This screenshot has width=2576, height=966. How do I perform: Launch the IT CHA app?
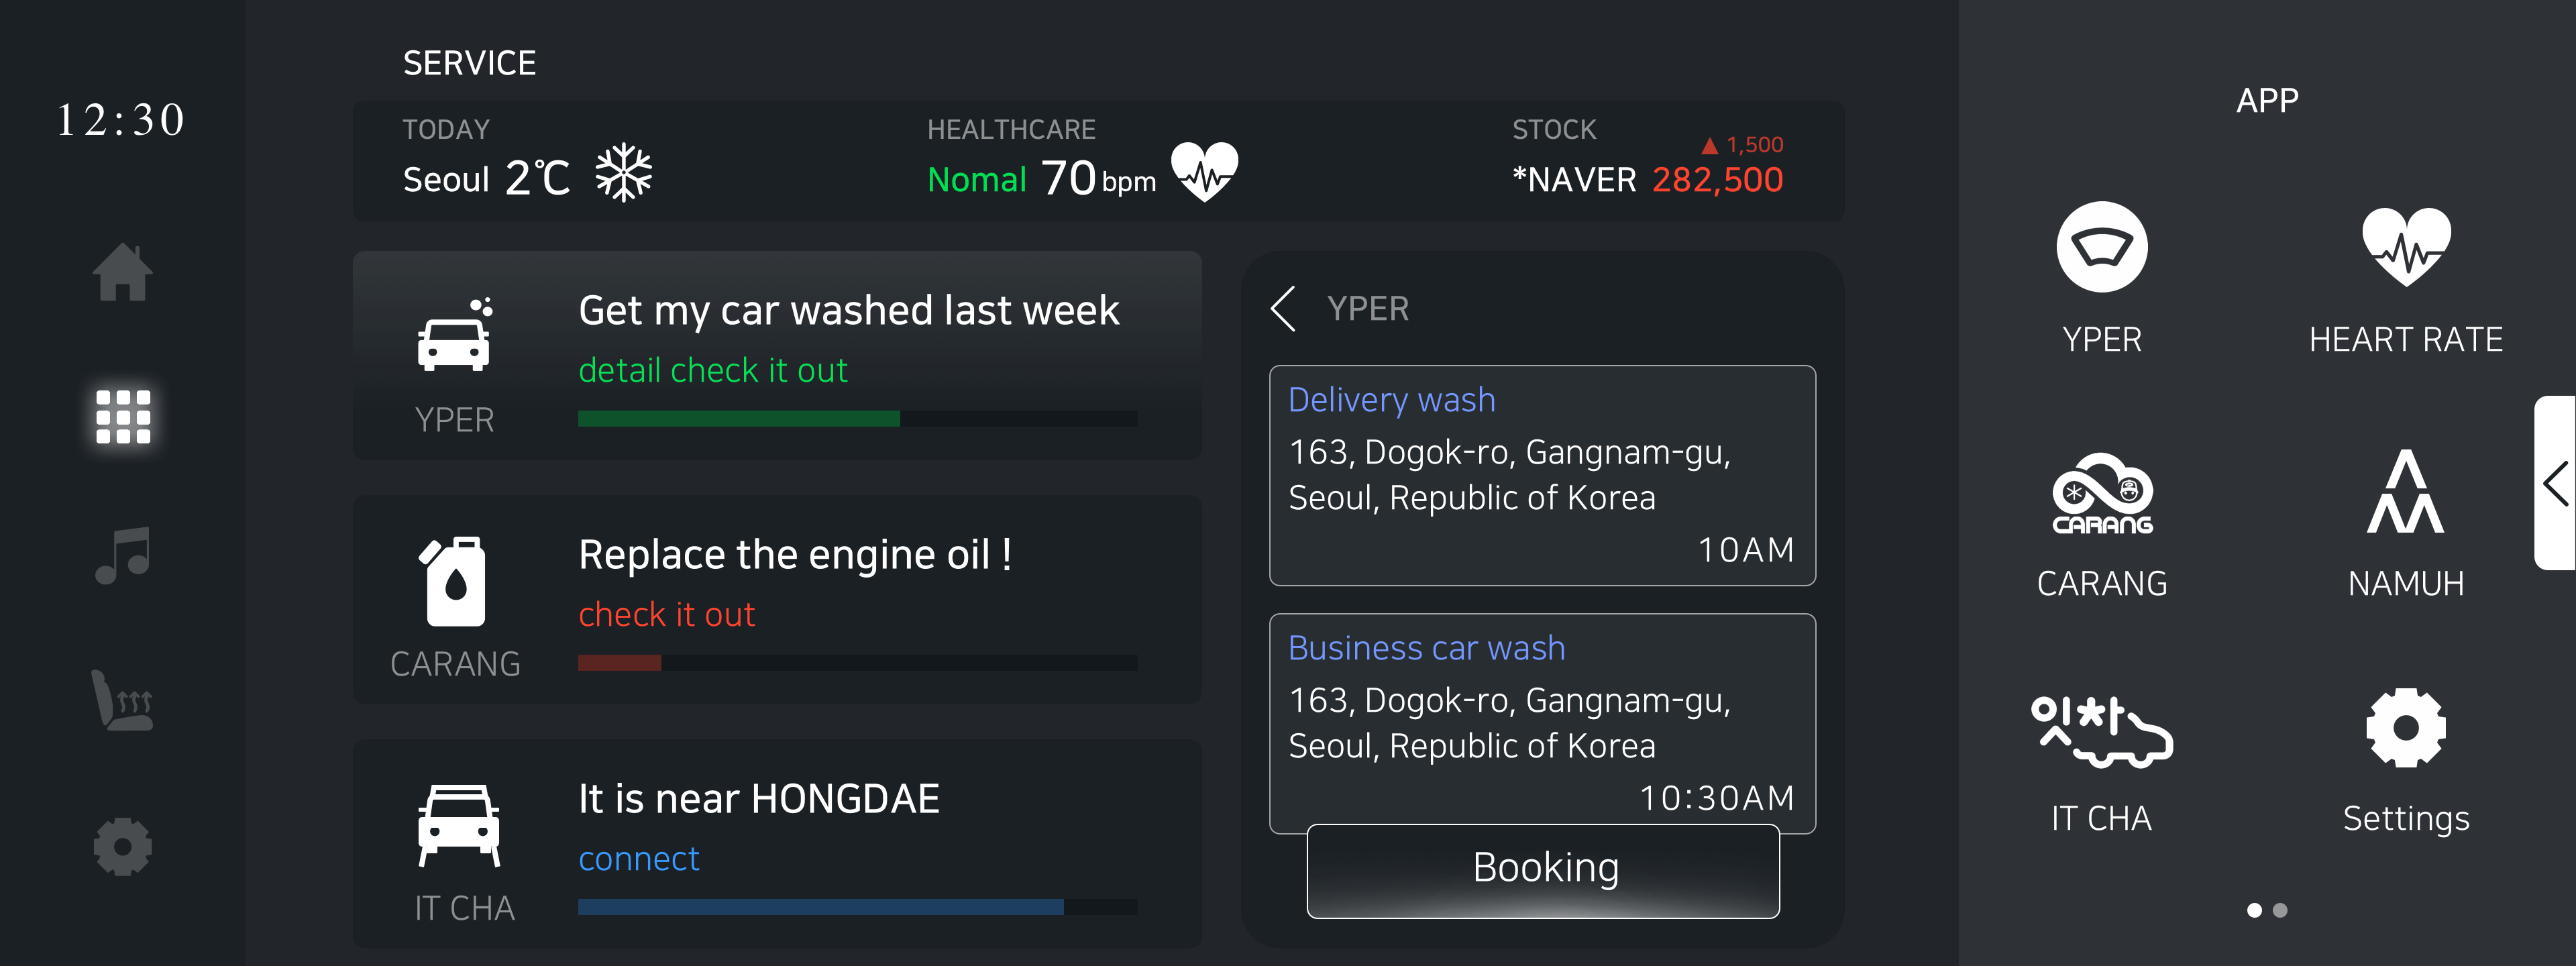[x=2101, y=731]
